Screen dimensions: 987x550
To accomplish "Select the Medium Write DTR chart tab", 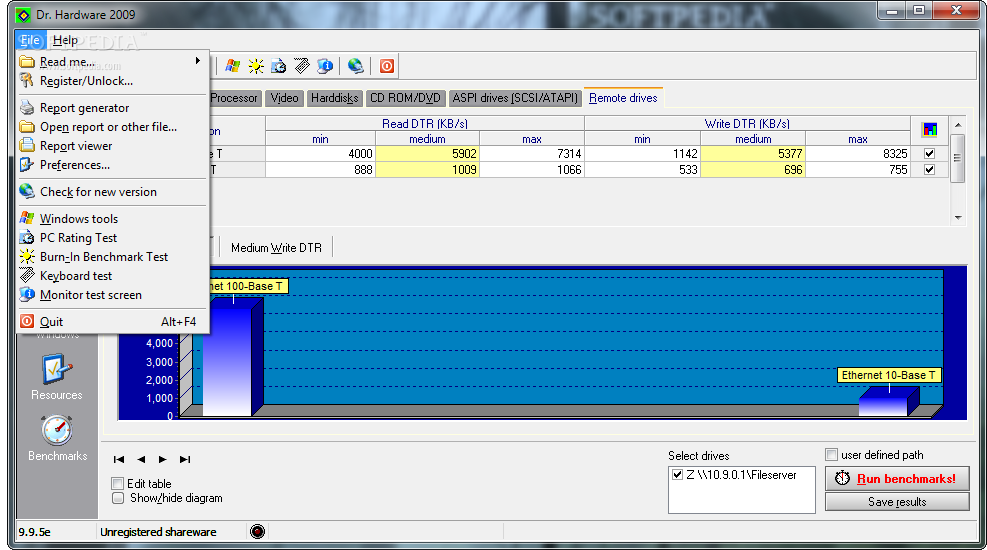I will pyautogui.click(x=276, y=248).
